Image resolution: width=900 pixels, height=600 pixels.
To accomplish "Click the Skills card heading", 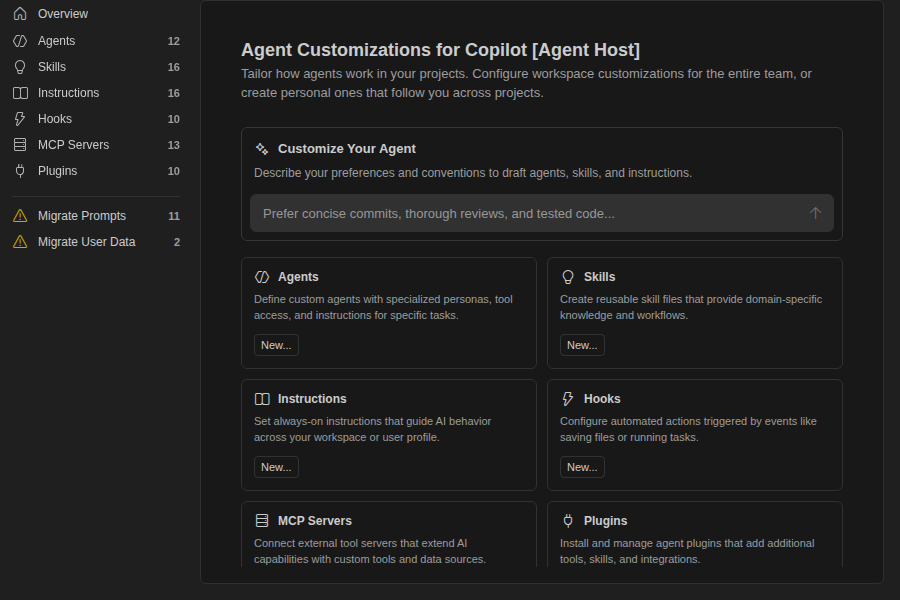I will point(599,277).
